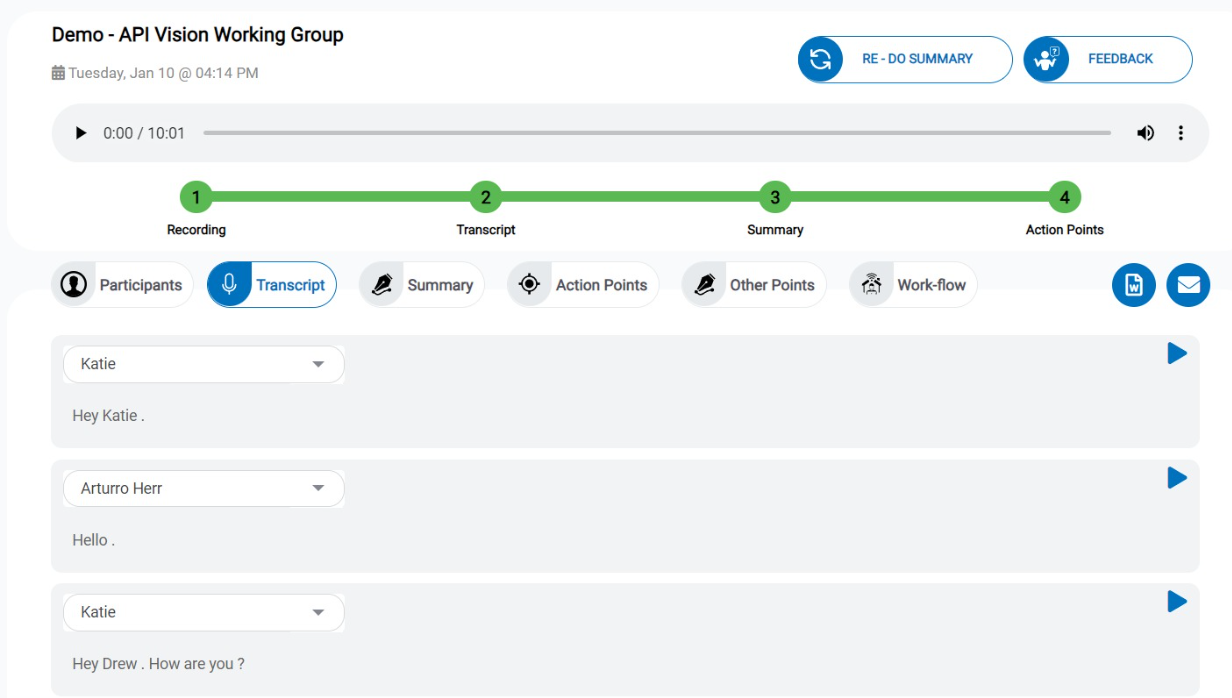Click the RE-DO SUMMARY button
Image resolution: width=1232 pixels, height=698 pixels.
pos(905,59)
